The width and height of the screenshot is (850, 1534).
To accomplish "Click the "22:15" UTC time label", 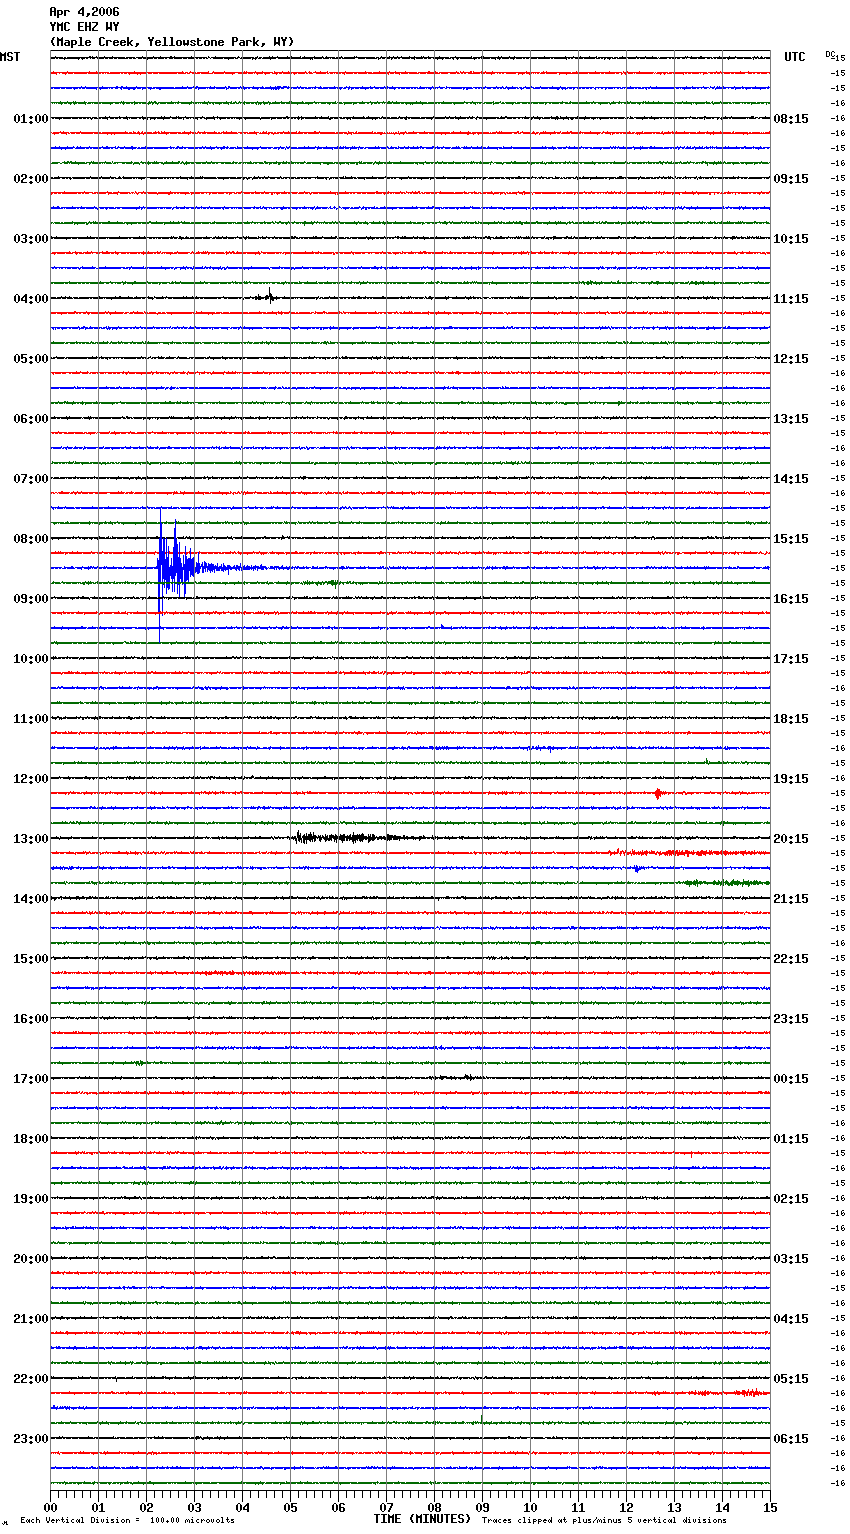I will [791, 959].
